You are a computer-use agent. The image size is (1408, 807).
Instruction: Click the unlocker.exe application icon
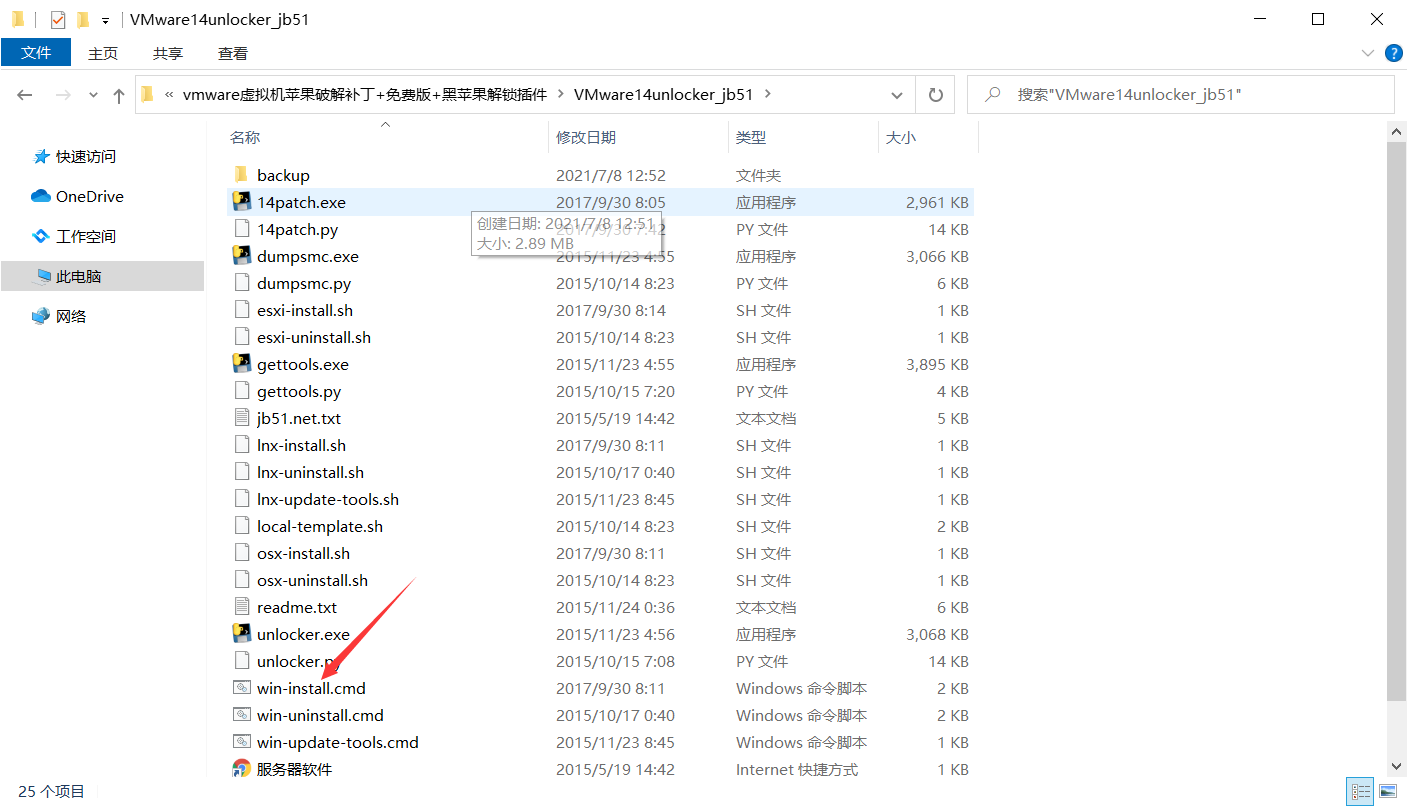pyautogui.click(x=241, y=634)
